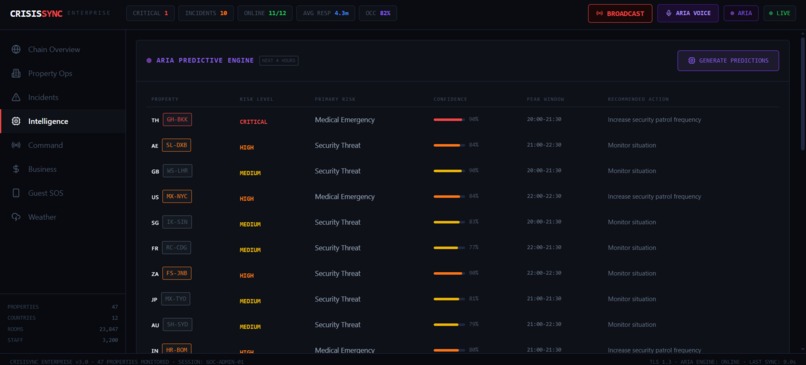The width and height of the screenshot is (806, 365).
Task: Click the Rooms count sidebar stat
Action: click(63, 329)
